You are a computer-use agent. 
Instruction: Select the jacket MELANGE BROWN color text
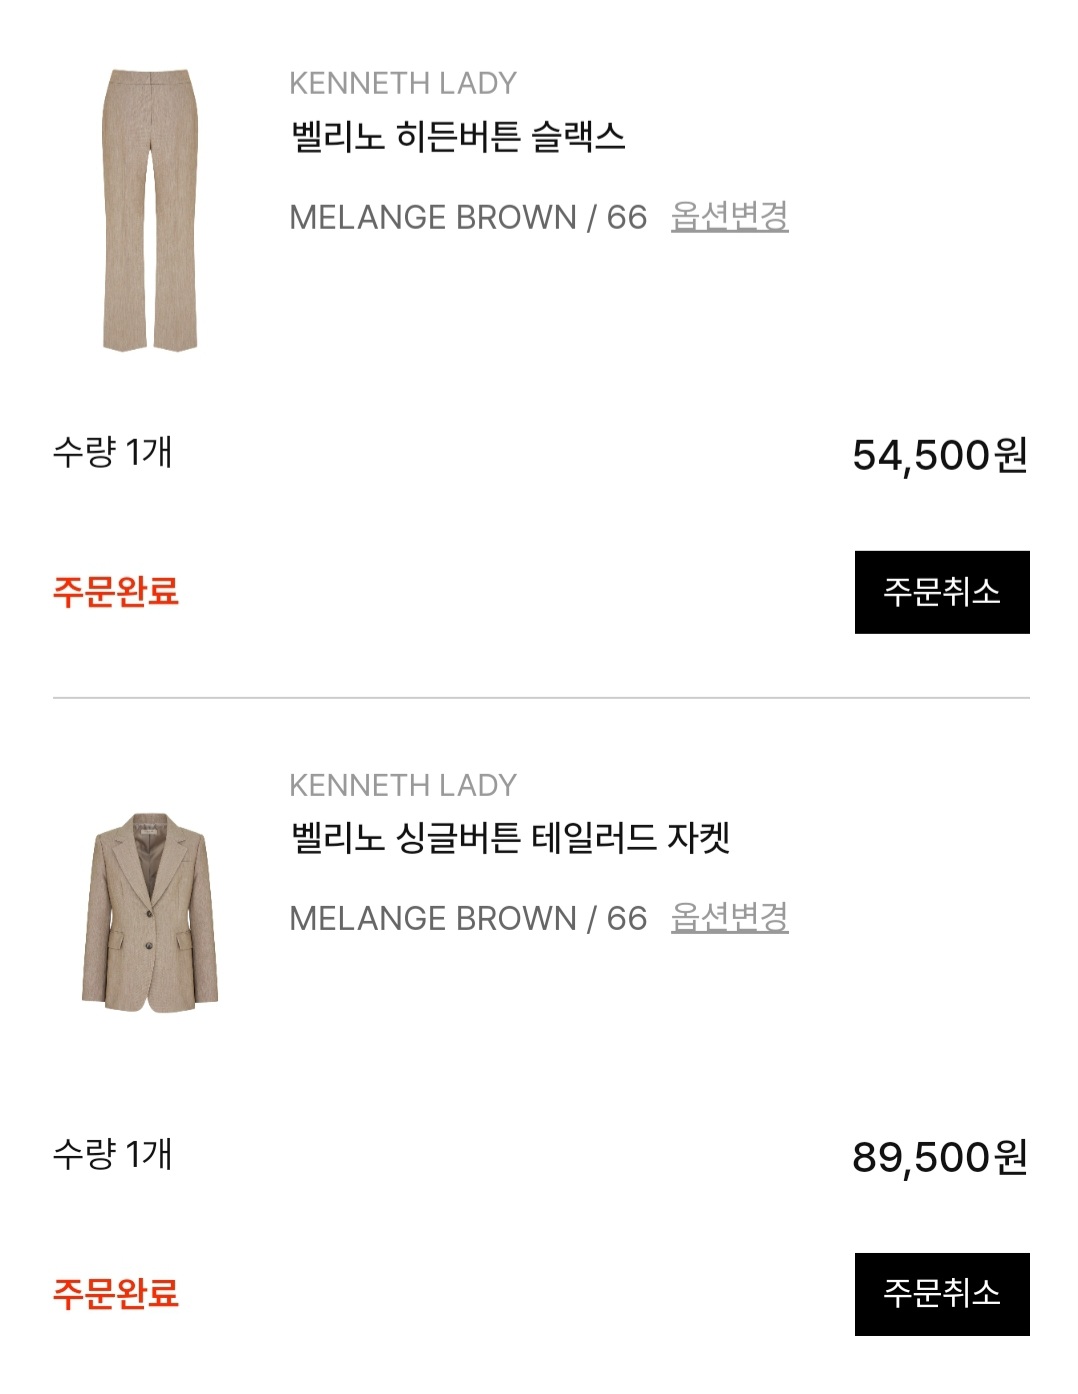click(x=432, y=918)
